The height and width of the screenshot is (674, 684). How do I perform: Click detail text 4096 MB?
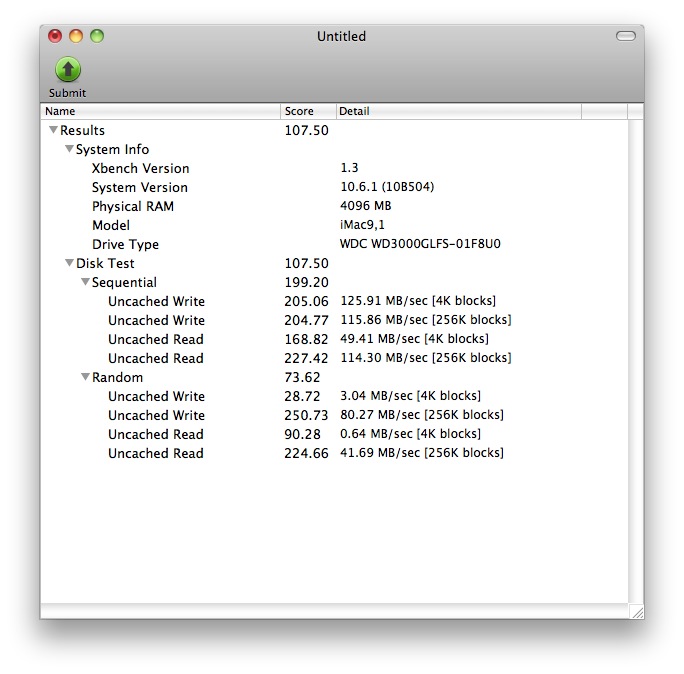(366, 205)
